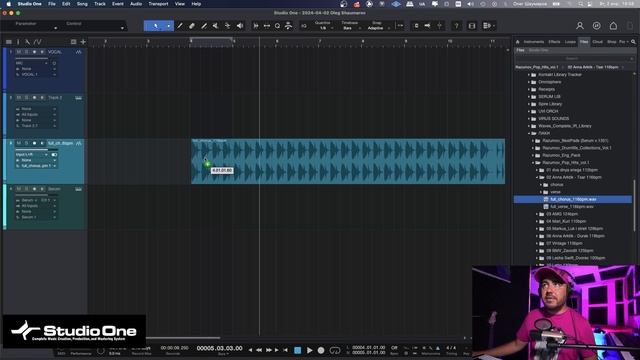Record-arm the VOCAL track

34,52
